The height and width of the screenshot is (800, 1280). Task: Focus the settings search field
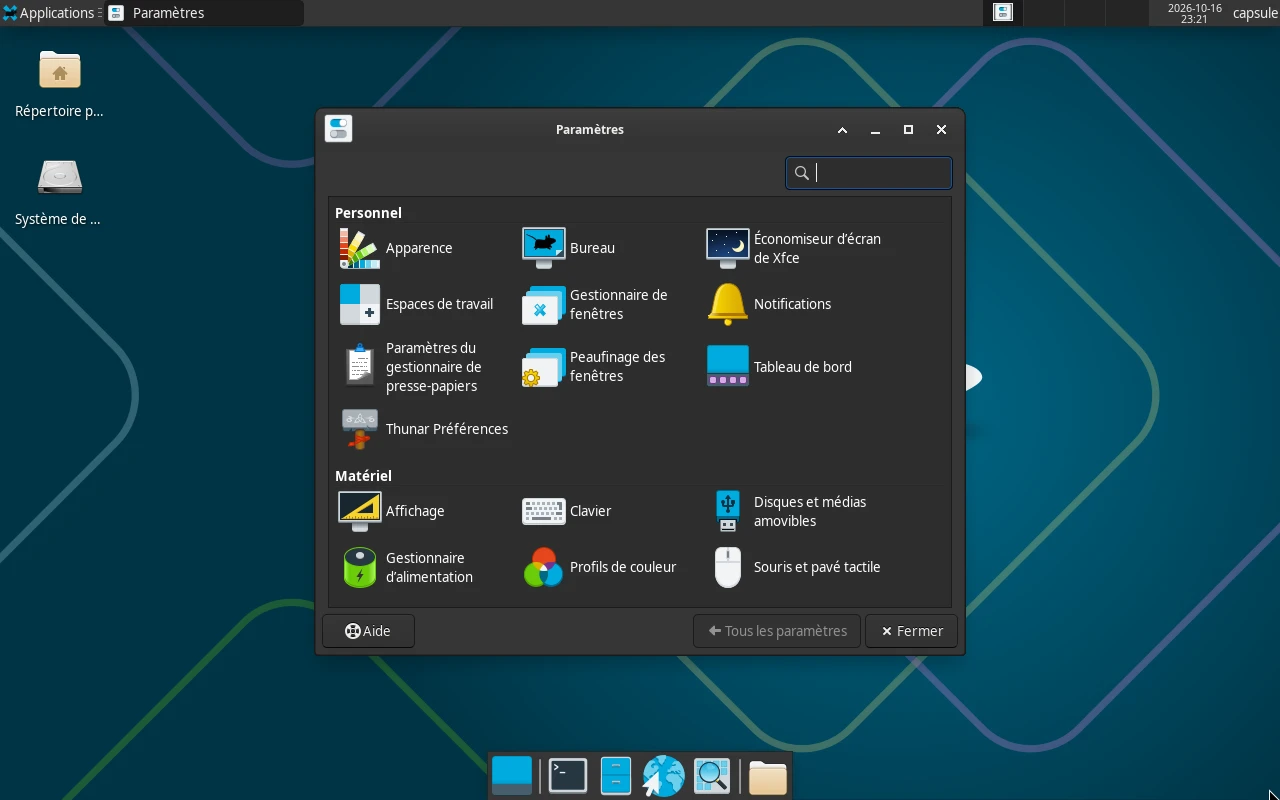tap(869, 173)
